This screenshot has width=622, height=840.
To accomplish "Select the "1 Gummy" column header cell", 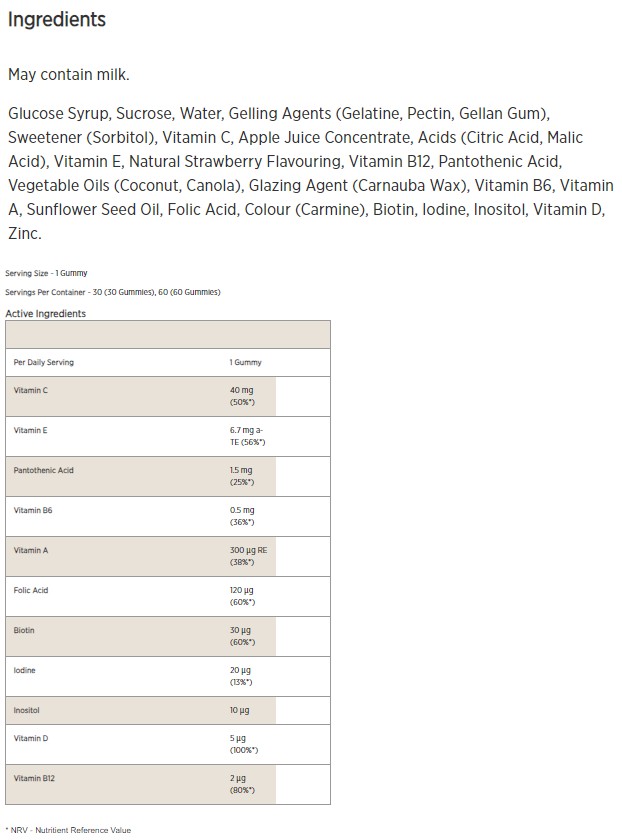I will (245, 362).
